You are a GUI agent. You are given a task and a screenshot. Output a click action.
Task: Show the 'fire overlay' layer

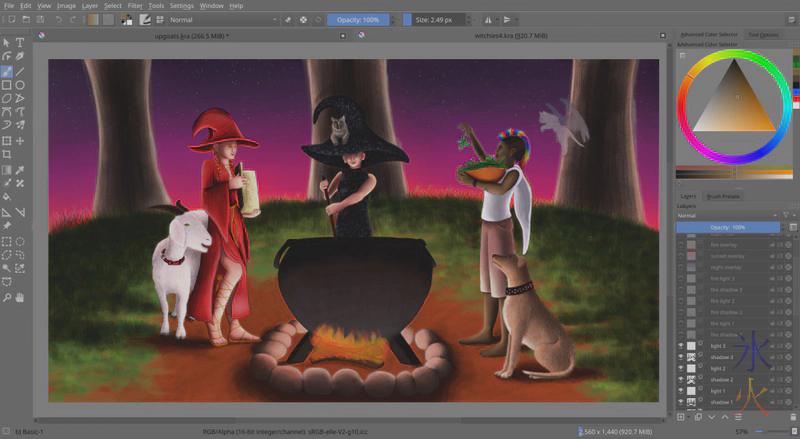pos(681,245)
